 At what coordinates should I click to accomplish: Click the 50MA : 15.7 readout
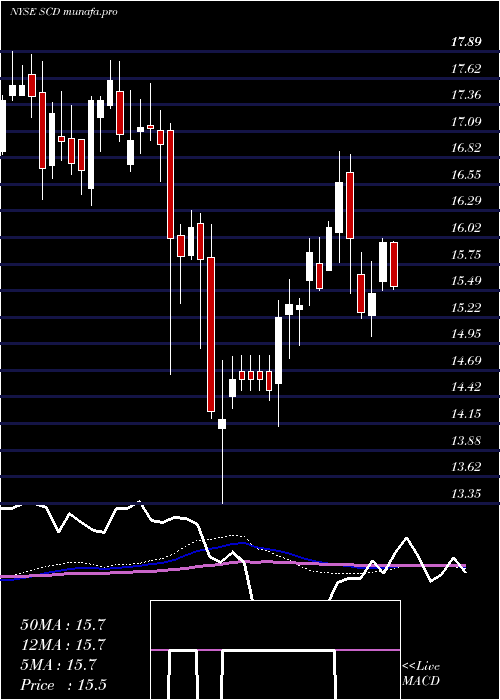click(x=63, y=624)
